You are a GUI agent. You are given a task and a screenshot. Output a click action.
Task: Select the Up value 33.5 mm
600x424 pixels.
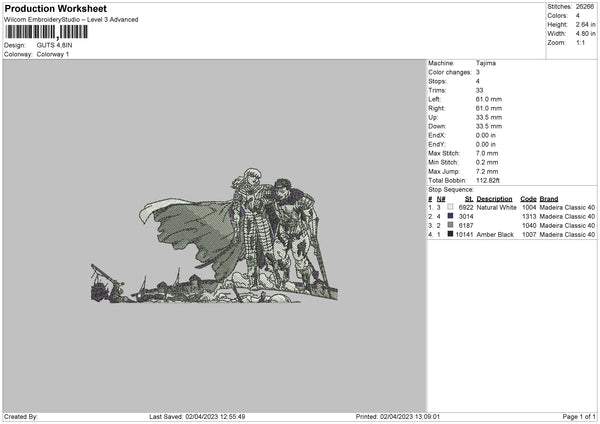click(x=489, y=117)
